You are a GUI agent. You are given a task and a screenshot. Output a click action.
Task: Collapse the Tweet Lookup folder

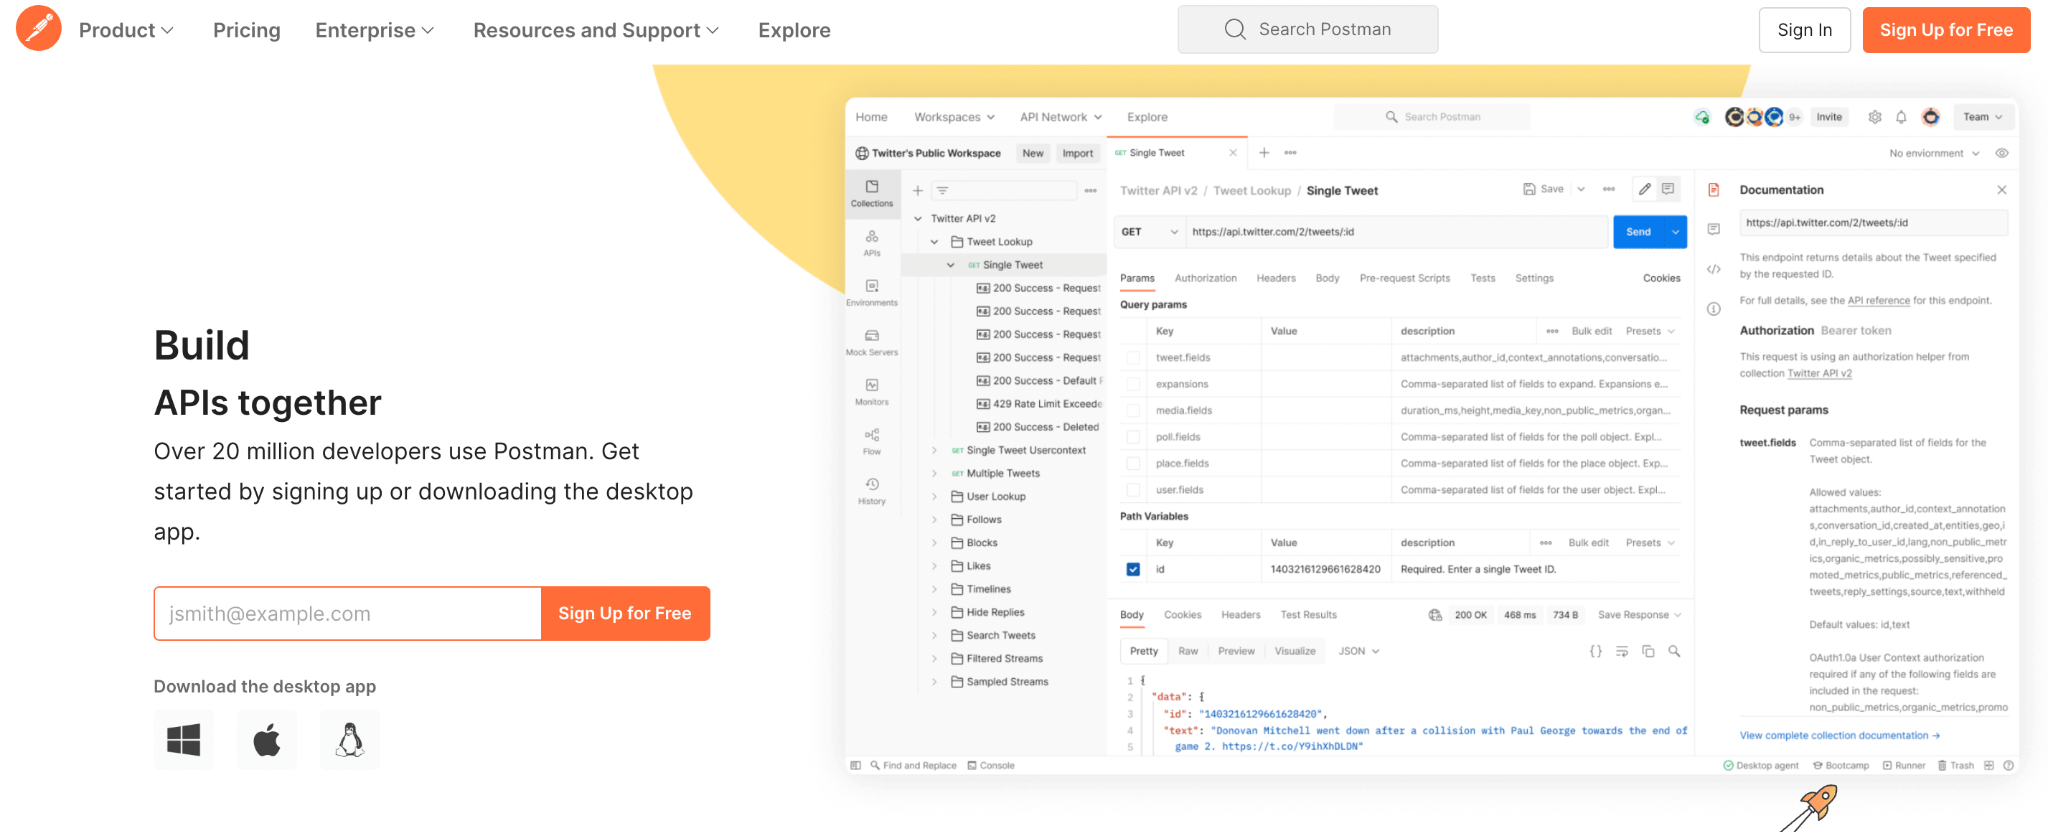point(935,242)
